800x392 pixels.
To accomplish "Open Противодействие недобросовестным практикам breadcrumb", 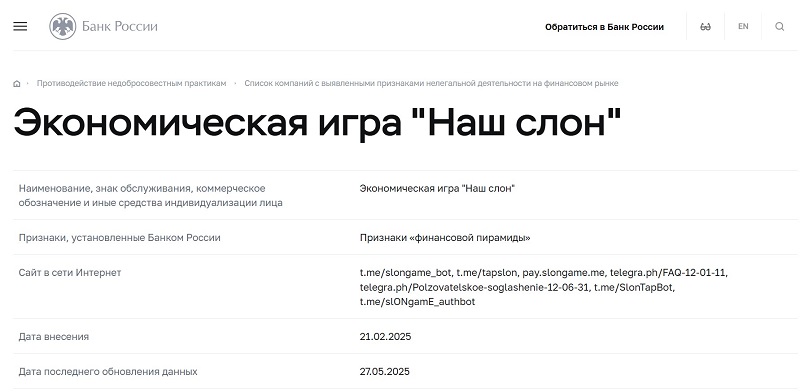I will (131, 83).
